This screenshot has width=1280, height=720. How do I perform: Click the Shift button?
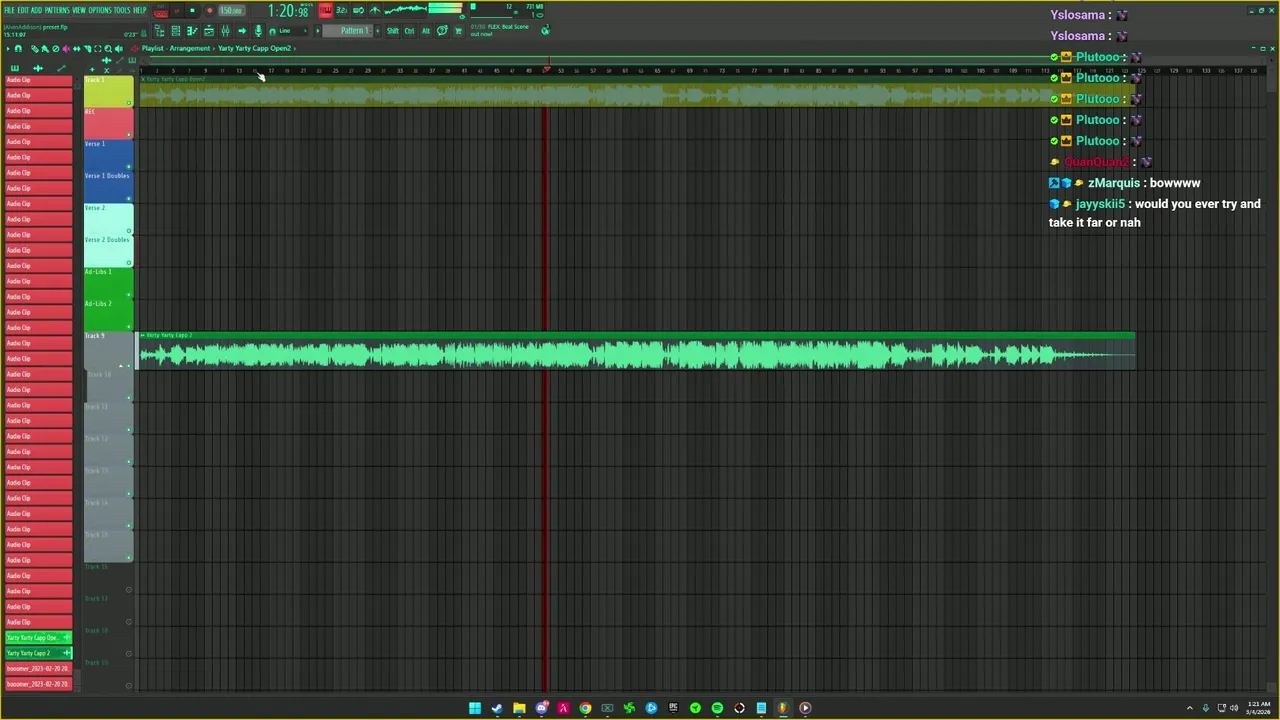(x=393, y=31)
